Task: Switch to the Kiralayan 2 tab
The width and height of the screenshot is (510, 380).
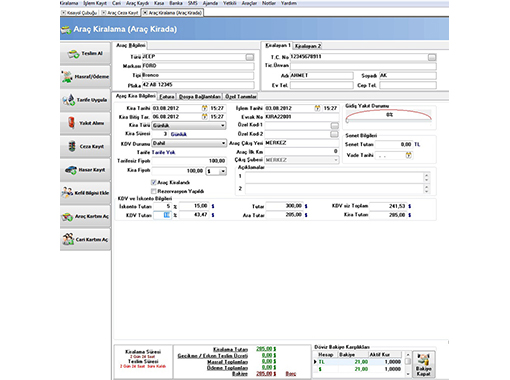Action: point(308,46)
